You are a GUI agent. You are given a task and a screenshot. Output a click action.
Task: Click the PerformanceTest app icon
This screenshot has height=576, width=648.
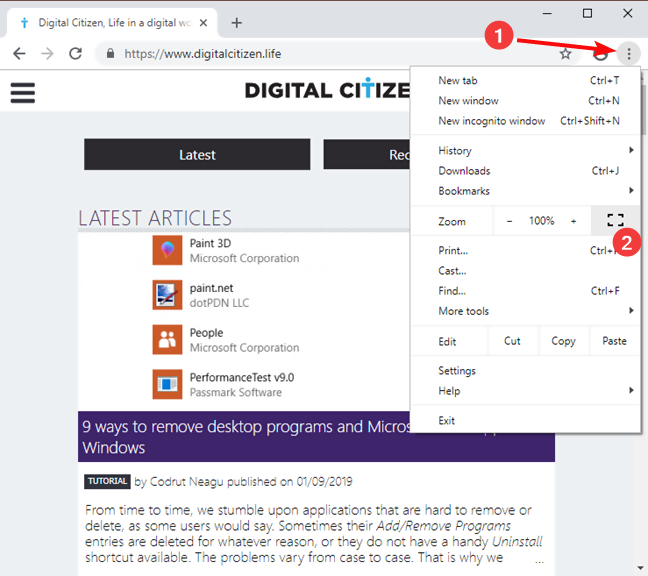pos(167,384)
